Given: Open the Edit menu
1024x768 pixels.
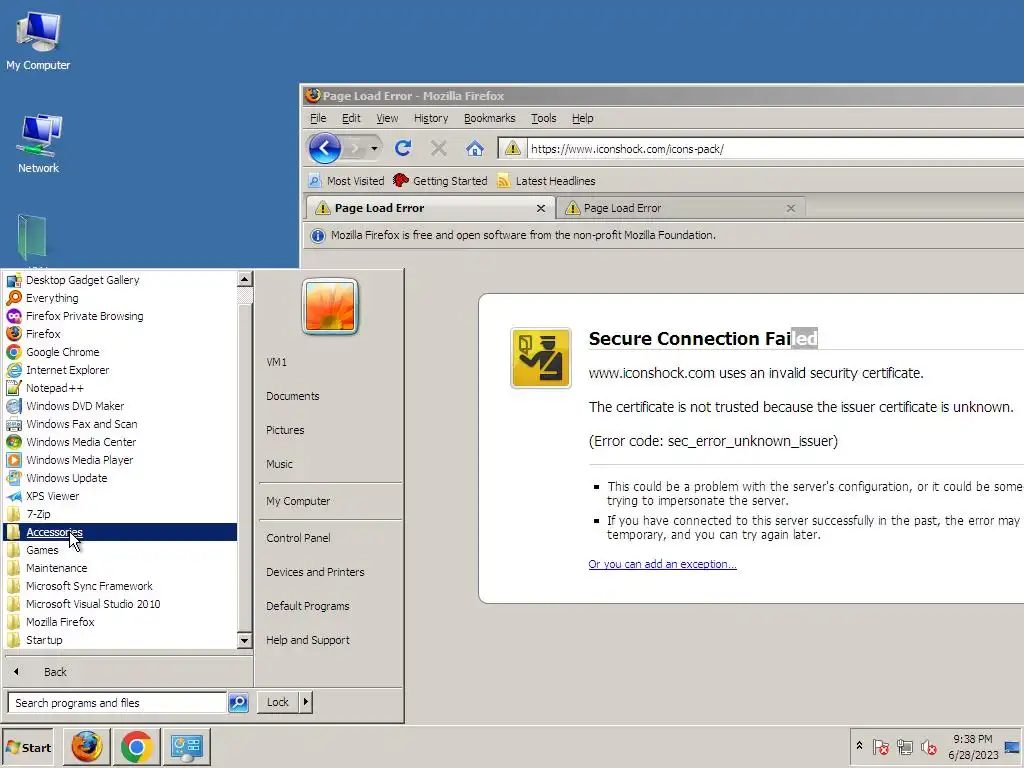Looking at the screenshot, I should pos(351,118).
